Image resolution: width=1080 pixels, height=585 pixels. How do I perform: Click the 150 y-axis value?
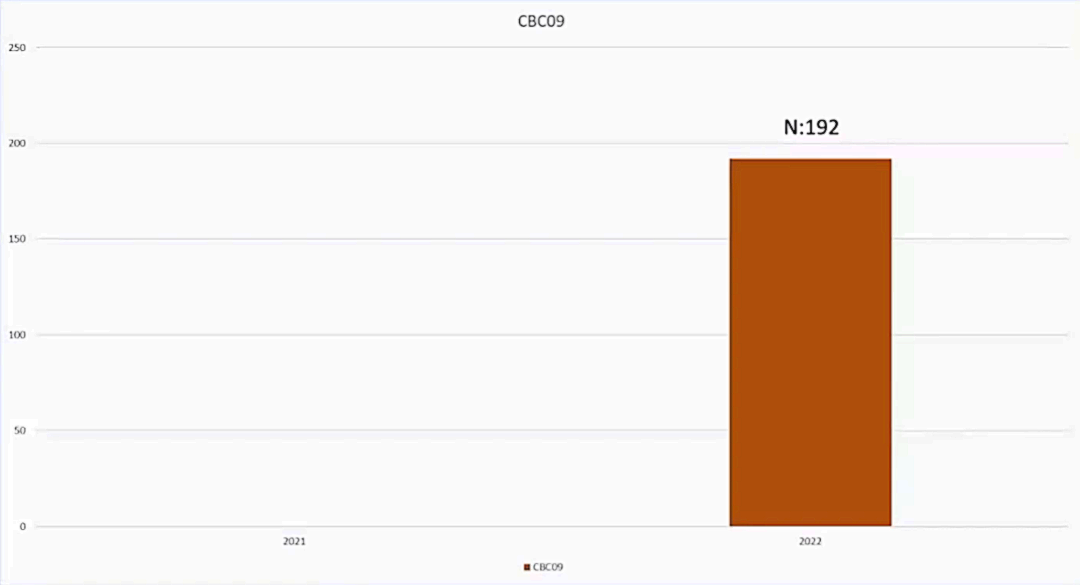17,239
